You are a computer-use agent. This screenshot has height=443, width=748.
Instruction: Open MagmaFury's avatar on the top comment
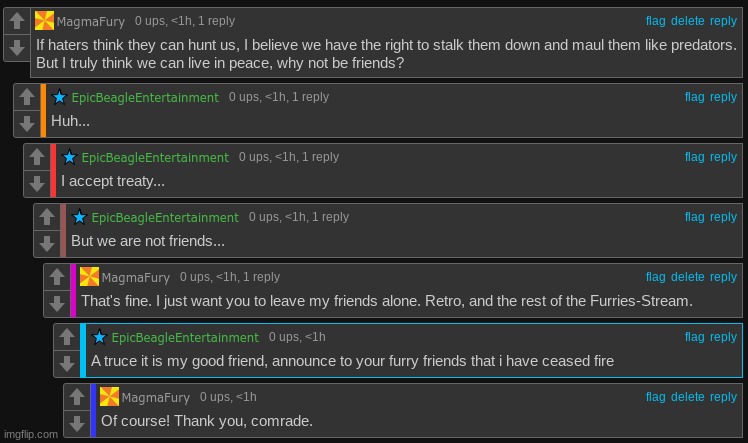(44, 21)
